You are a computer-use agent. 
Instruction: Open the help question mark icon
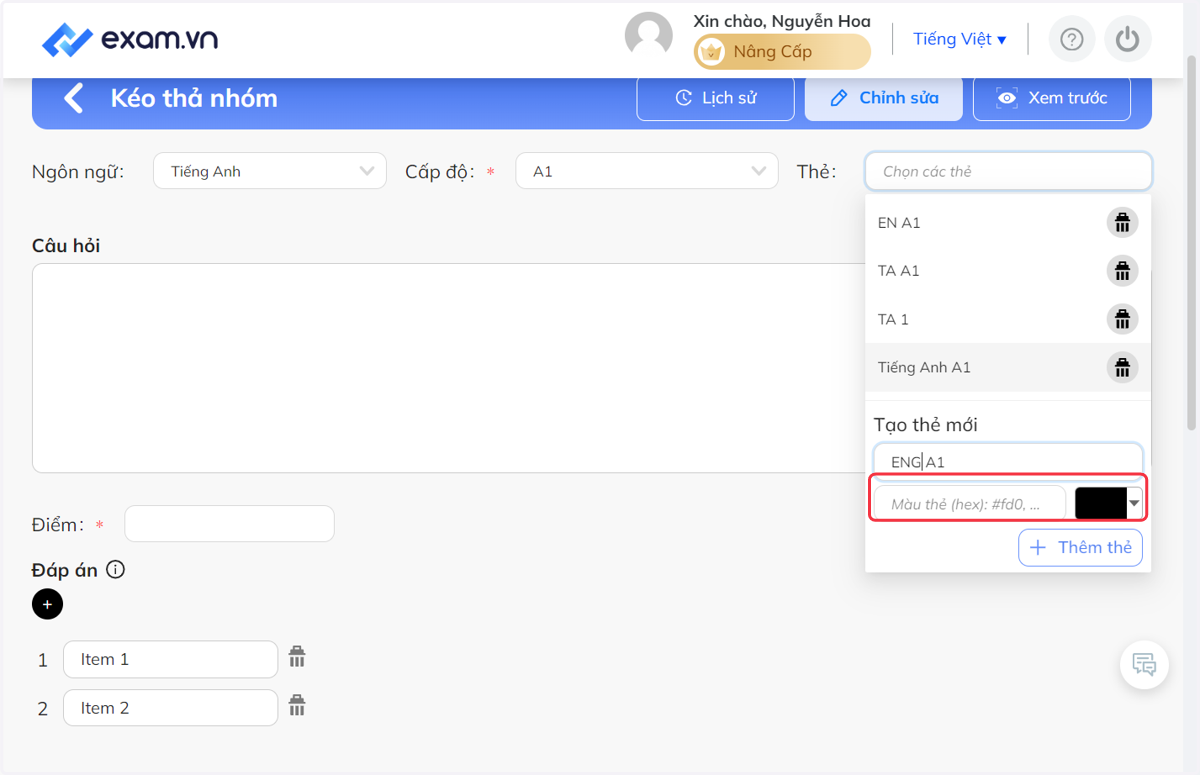pyautogui.click(x=1072, y=39)
